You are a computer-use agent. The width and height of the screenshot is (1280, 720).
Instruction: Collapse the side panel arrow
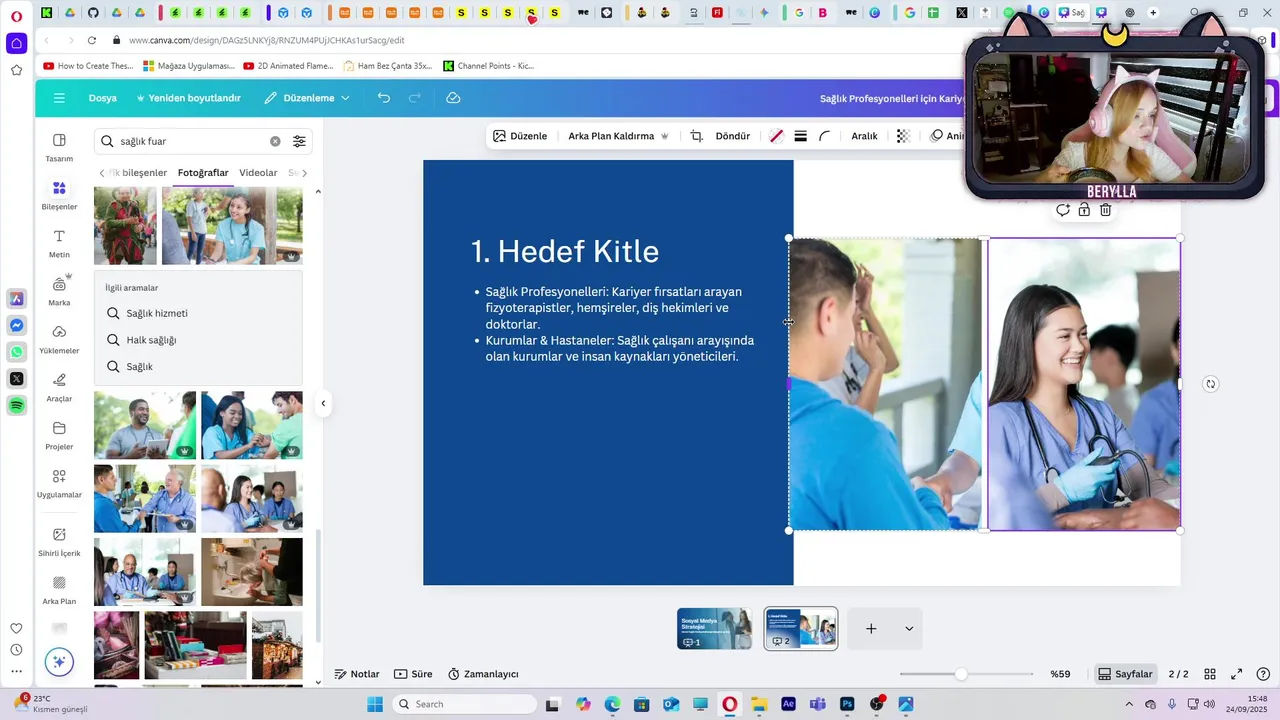coord(323,404)
